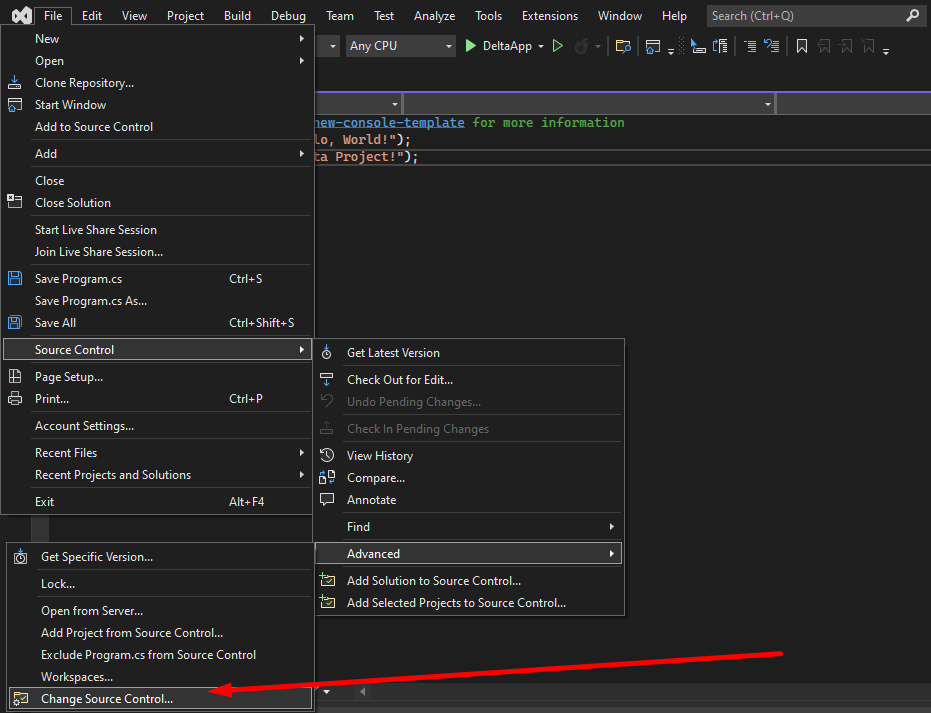Viewport: 931px width, 713px height.
Task: Click Get Specific Version menu entry
Action: [x=97, y=557]
